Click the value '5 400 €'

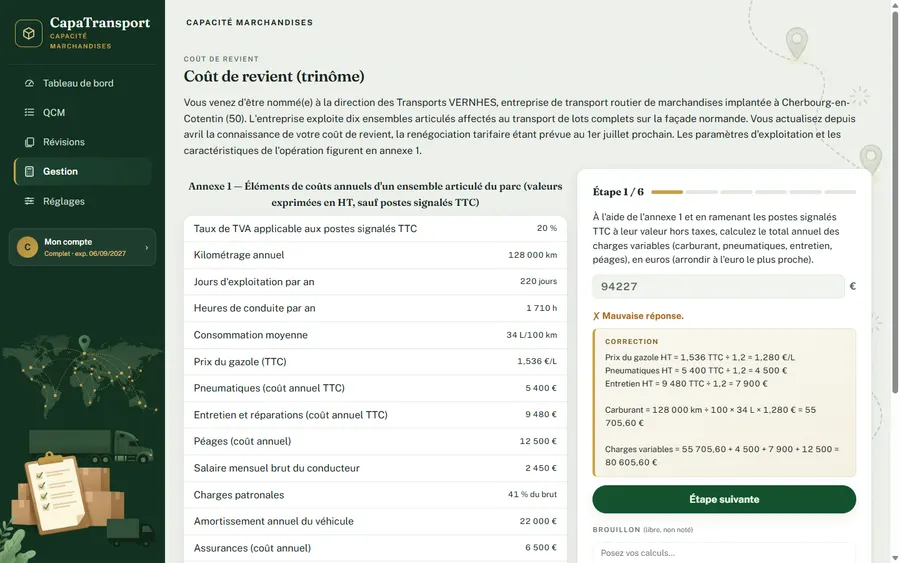pos(541,388)
